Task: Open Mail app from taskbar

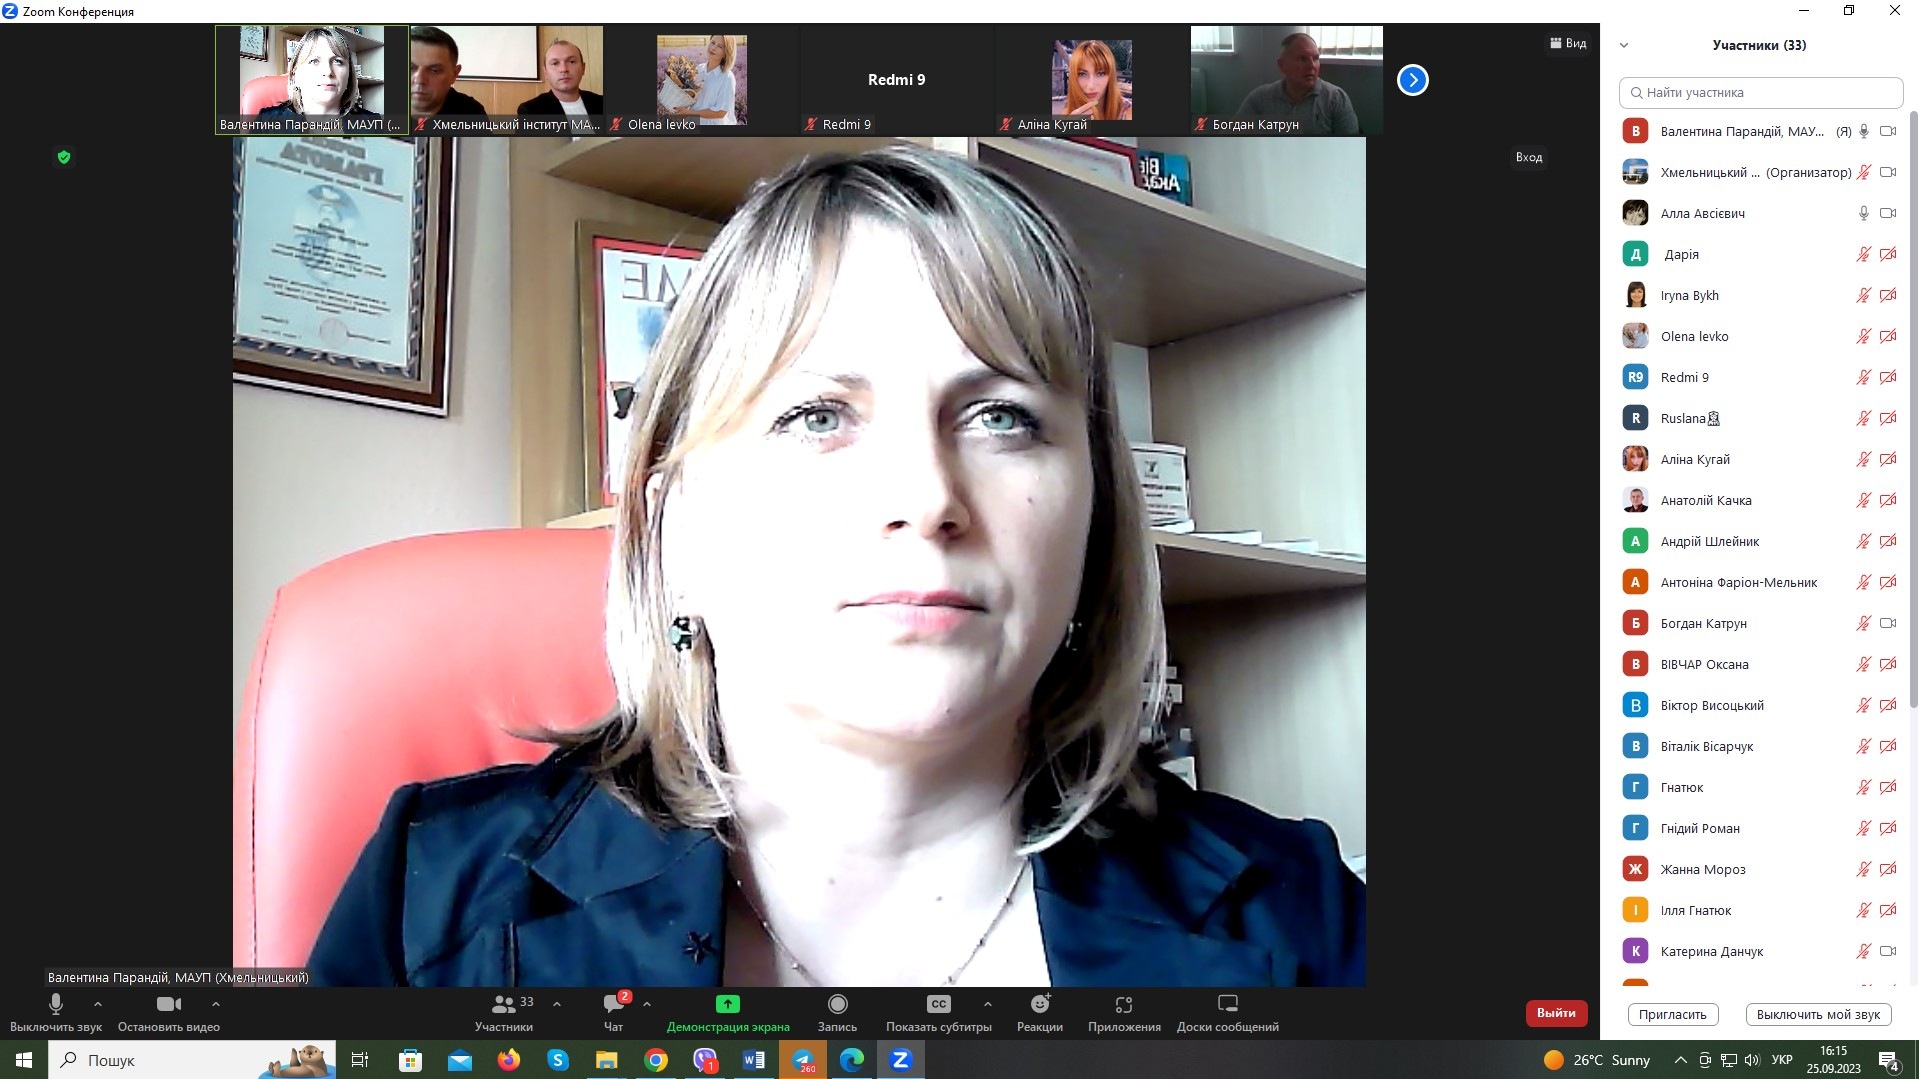Action: (x=459, y=1060)
